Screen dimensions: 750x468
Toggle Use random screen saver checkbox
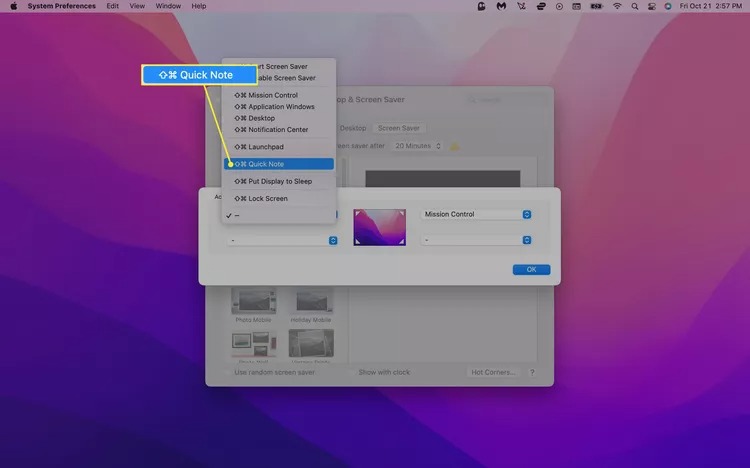(x=229, y=372)
